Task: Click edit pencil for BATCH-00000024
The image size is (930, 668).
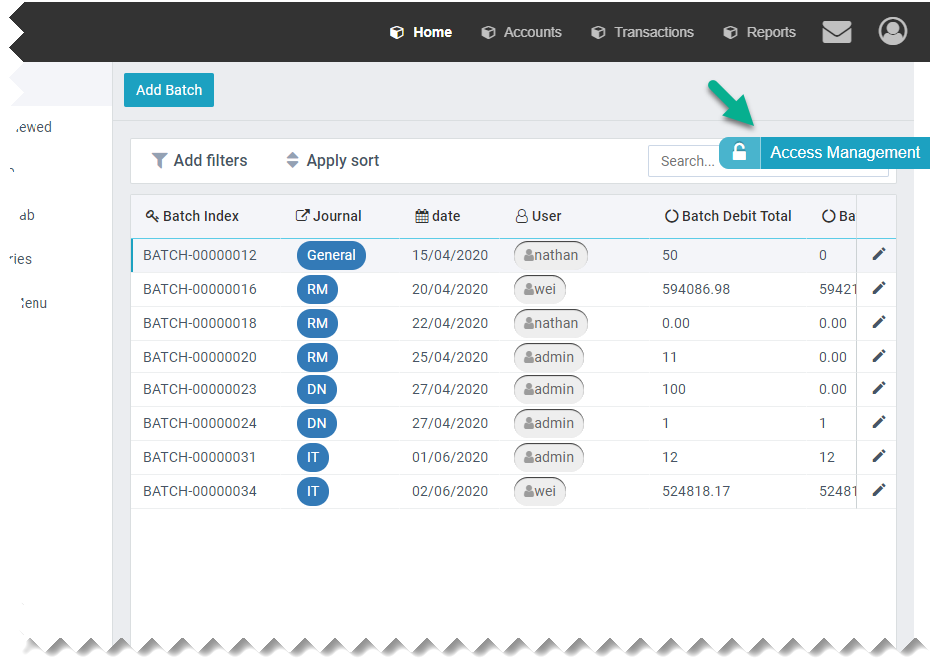Action: click(879, 422)
